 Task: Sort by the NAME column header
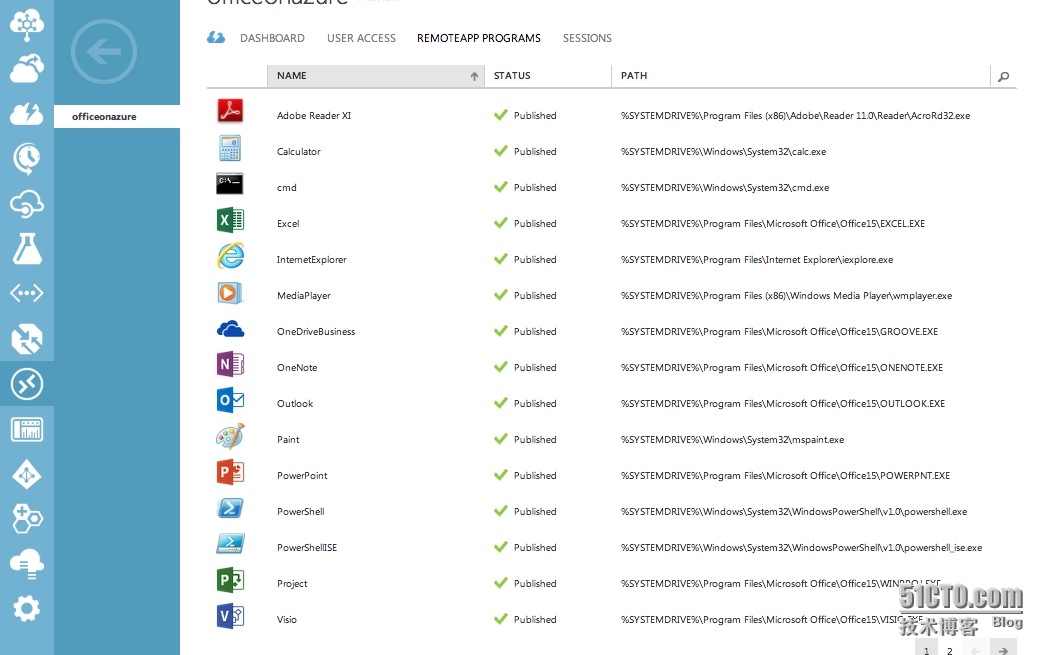click(375, 76)
